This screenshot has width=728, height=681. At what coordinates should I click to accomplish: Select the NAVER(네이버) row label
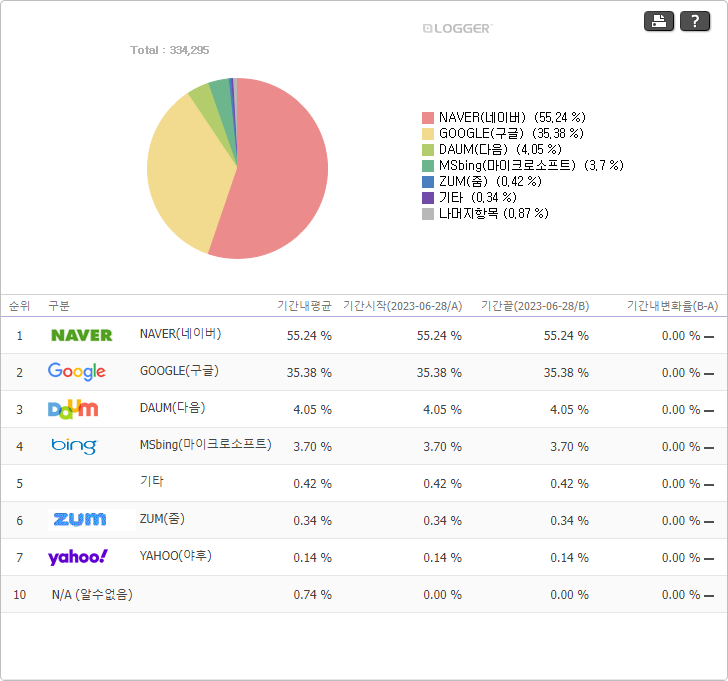click(181, 334)
